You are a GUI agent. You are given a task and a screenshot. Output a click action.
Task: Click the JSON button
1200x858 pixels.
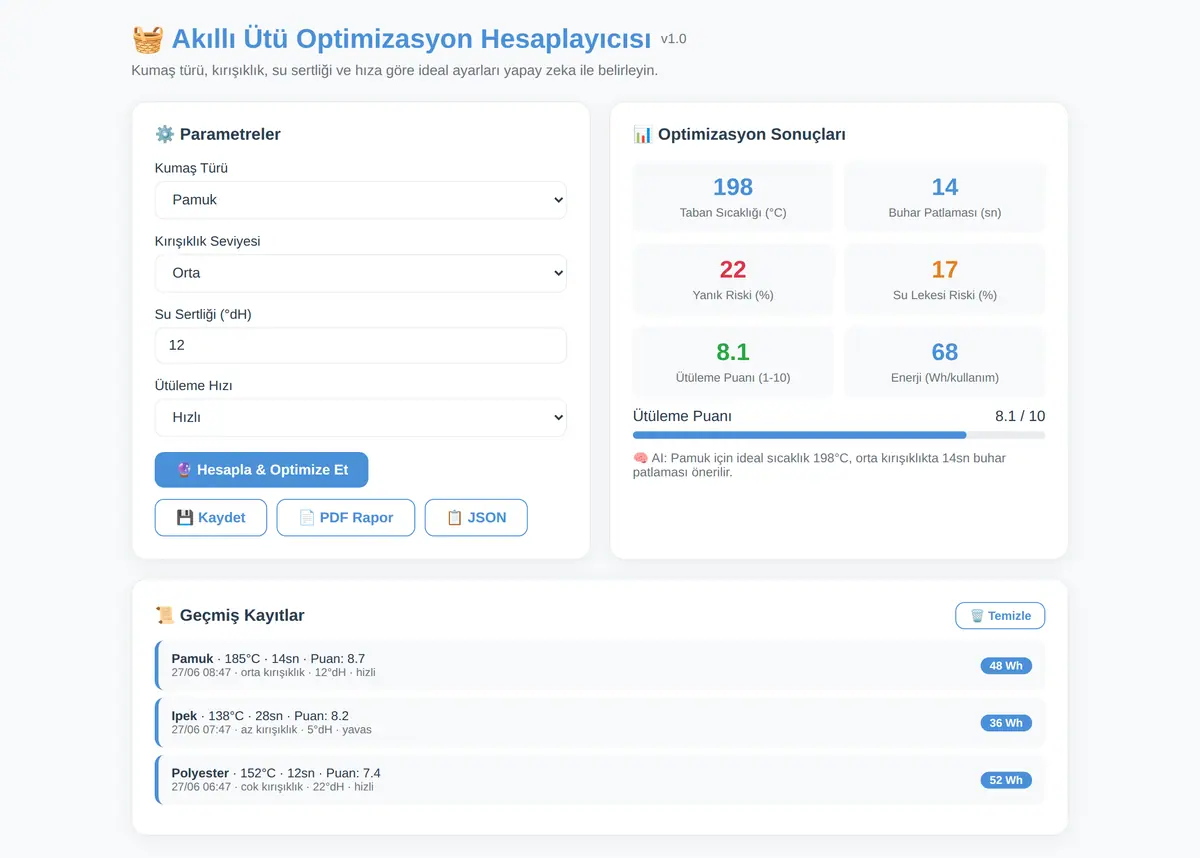click(476, 518)
